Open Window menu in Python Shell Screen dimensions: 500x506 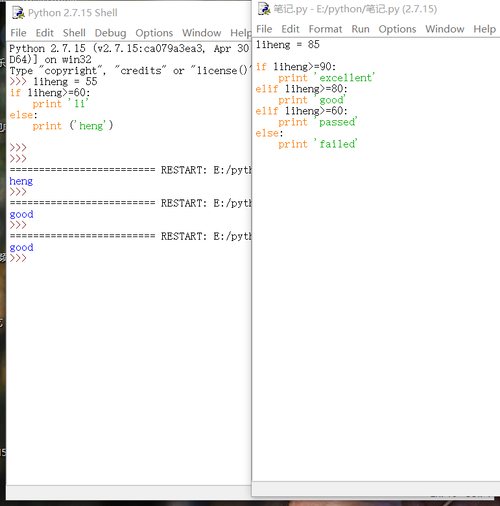coord(202,33)
